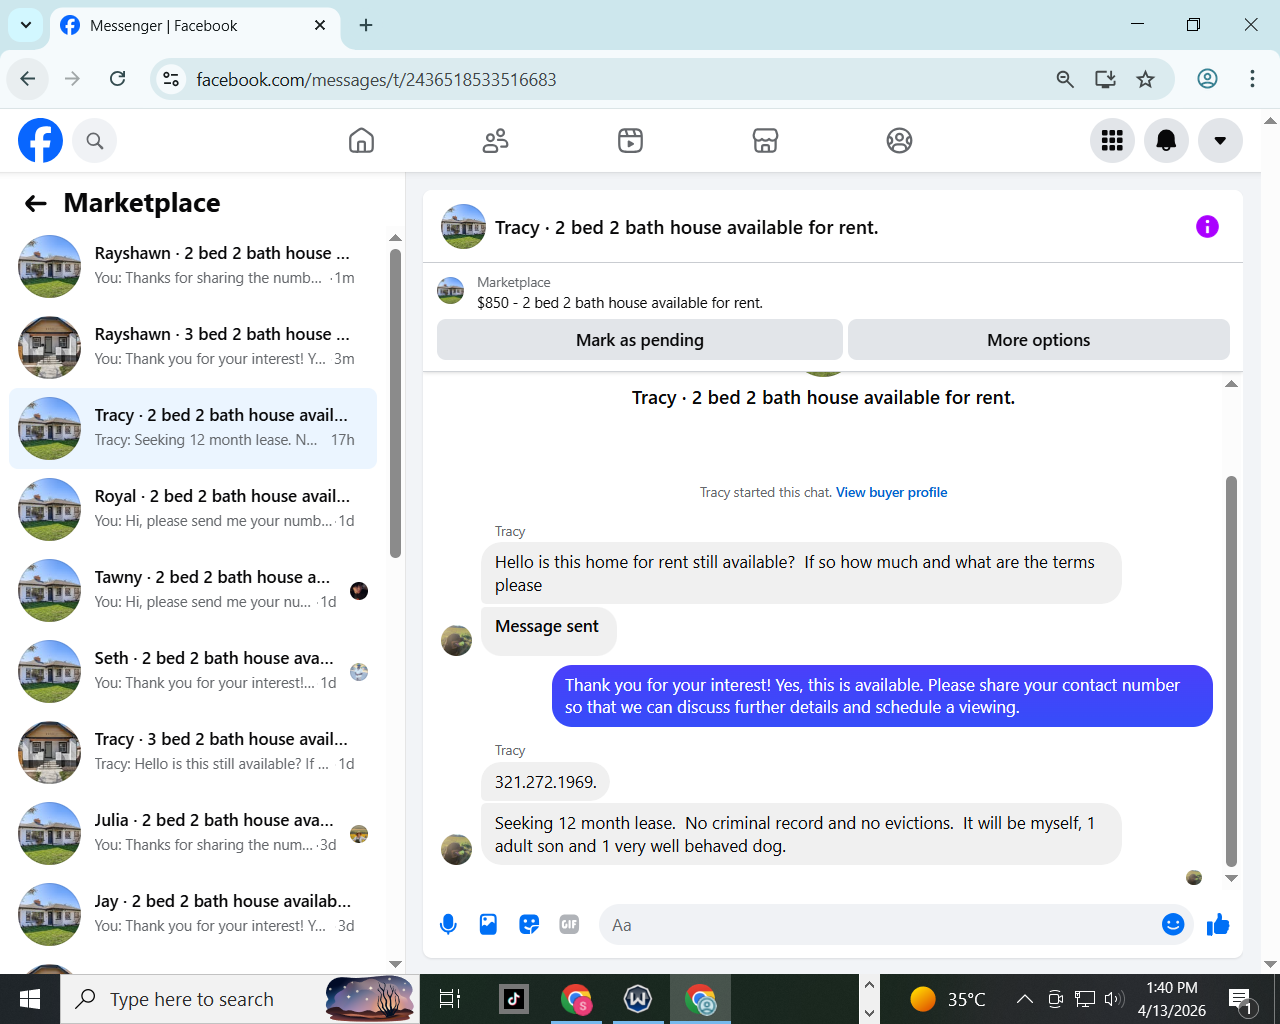The height and width of the screenshot is (1024, 1280).
Task: Click the $850 listing title text
Action: click(620, 303)
